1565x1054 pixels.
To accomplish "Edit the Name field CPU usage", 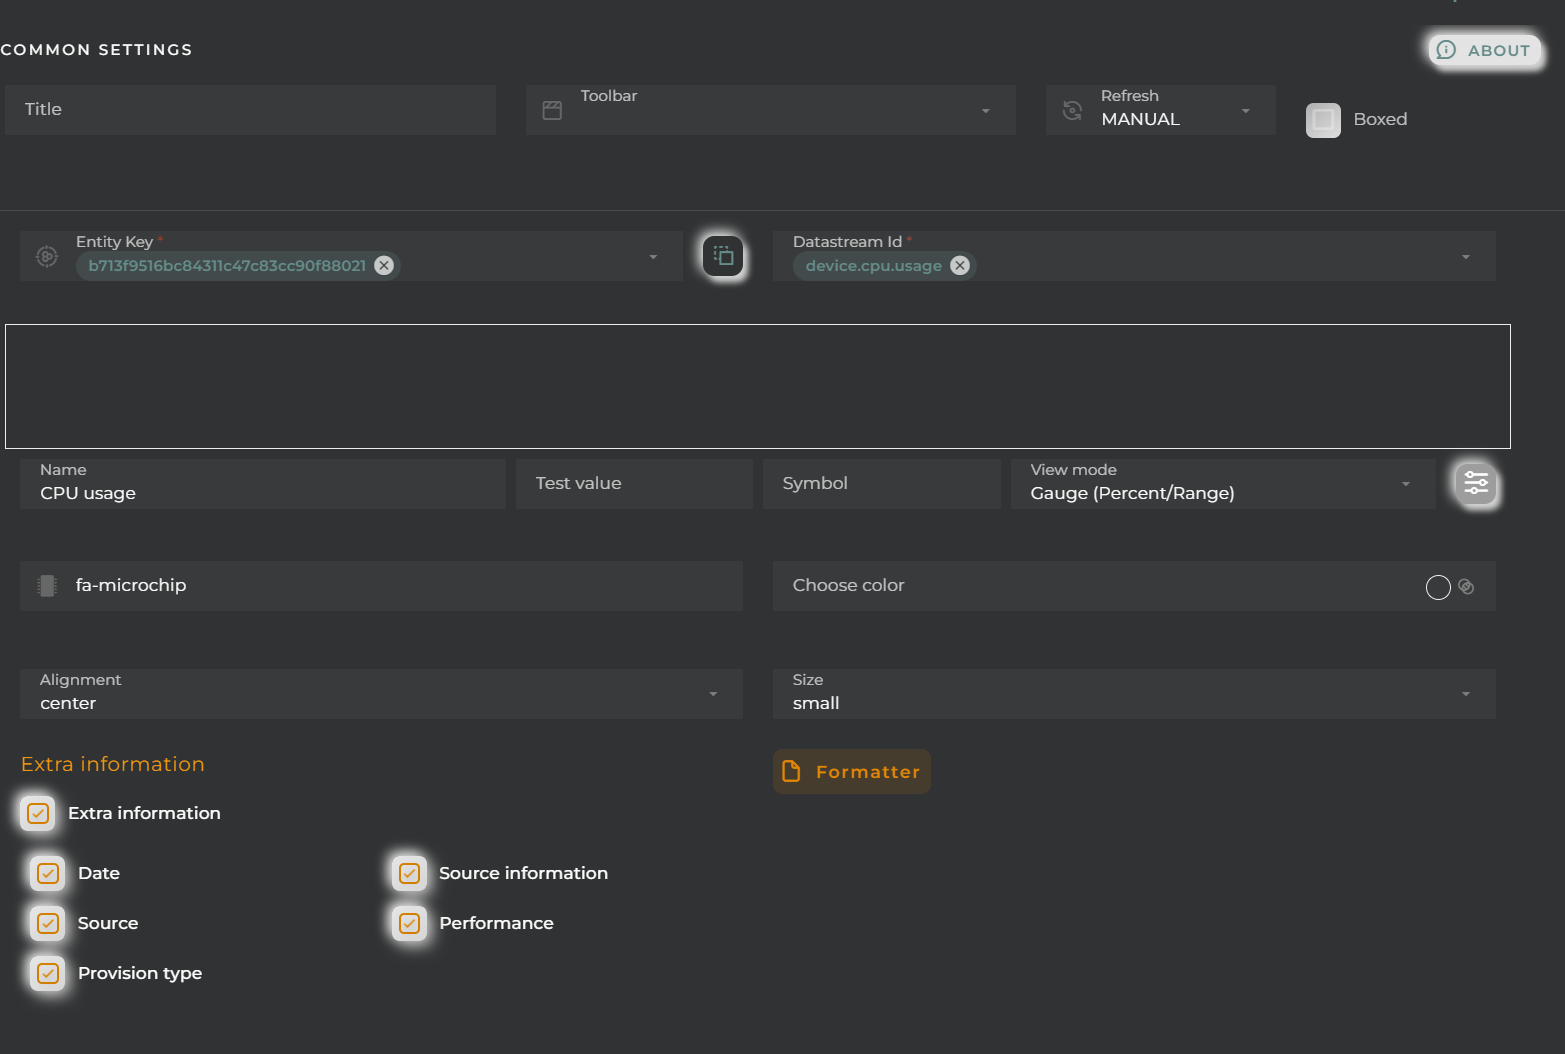I will click(262, 484).
